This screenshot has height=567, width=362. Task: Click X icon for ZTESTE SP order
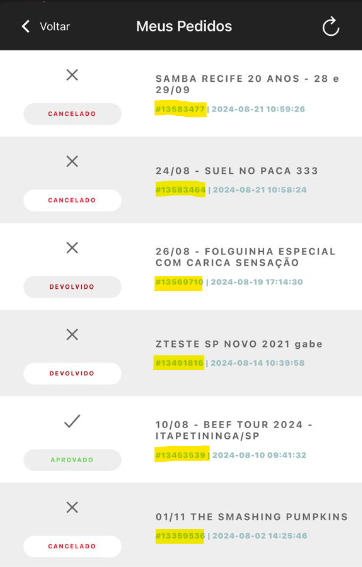click(72, 334)
